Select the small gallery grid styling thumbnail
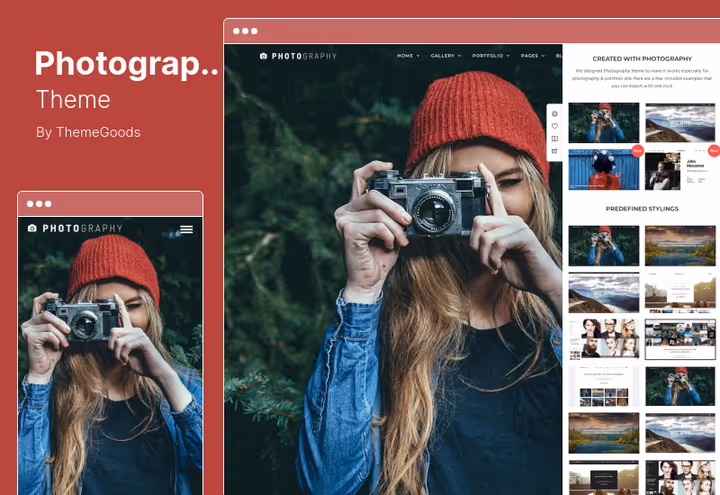The width and height of the screenshot is (720, 495). coord(604,386)
